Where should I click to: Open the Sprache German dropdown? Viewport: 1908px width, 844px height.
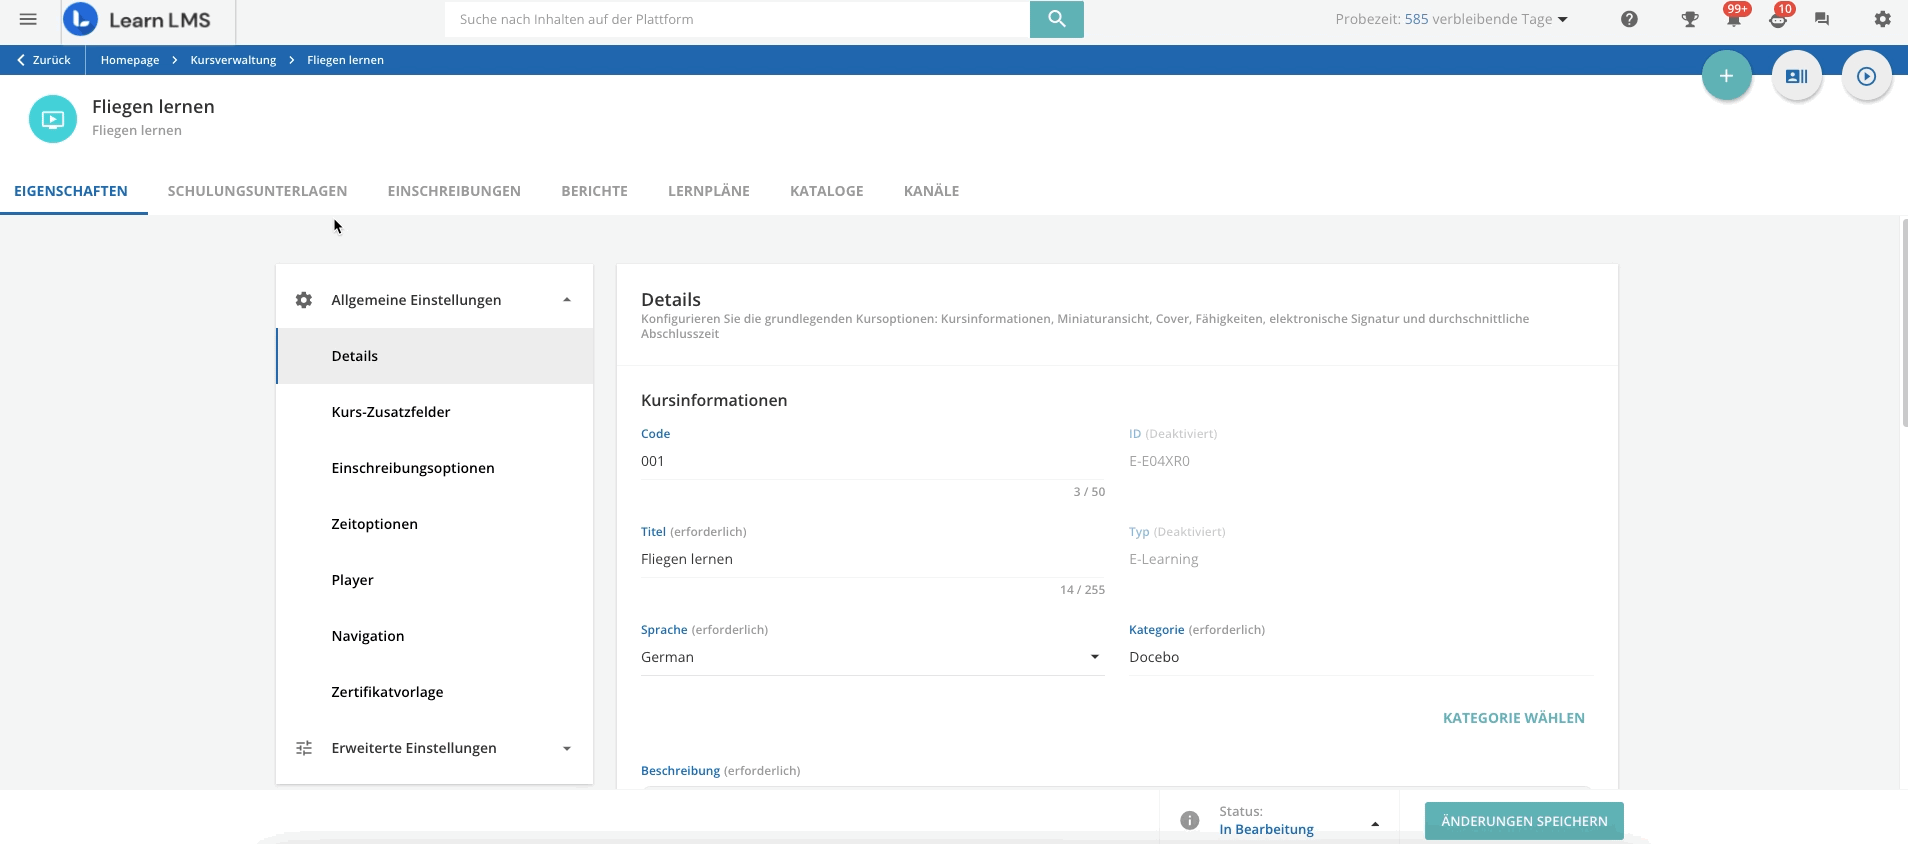[x=872, y=657]
